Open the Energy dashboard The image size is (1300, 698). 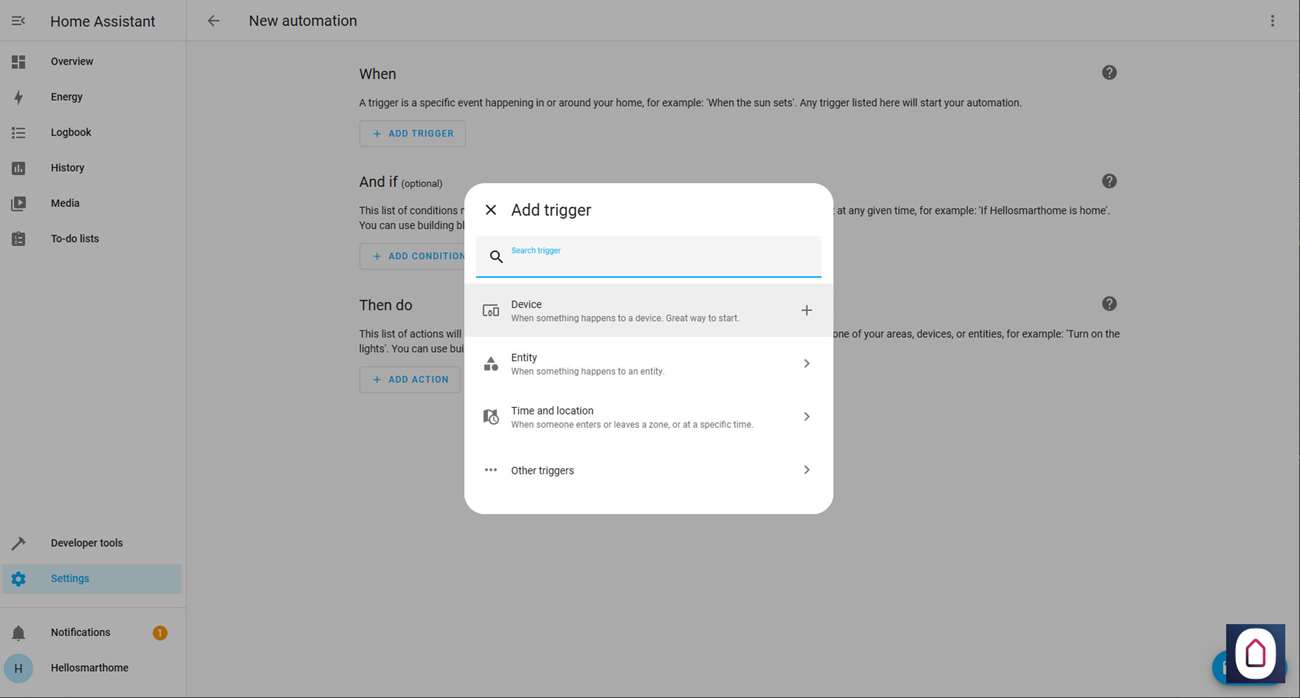pos(66,97)
